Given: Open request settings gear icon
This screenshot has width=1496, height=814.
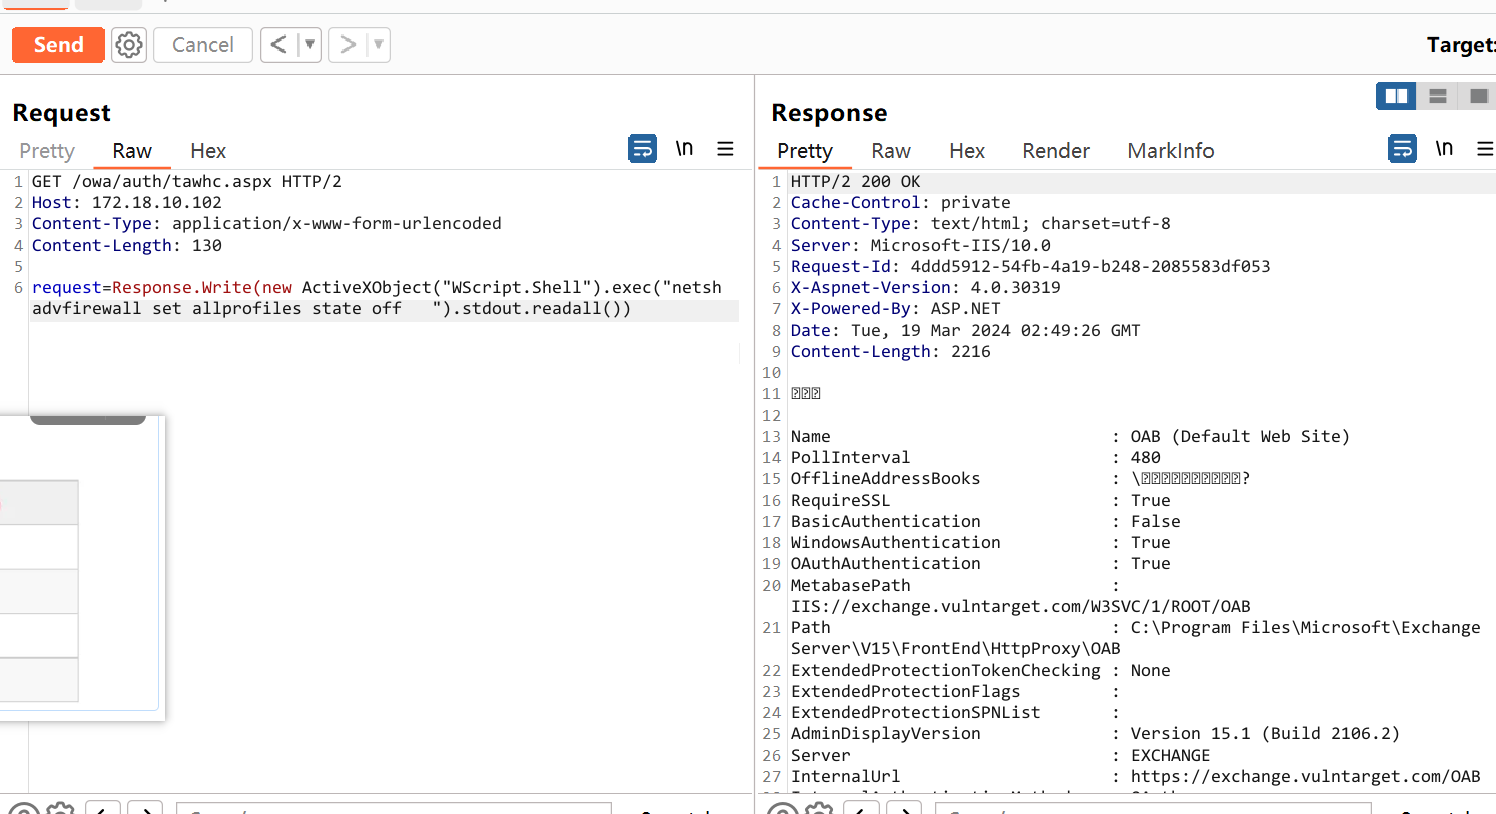Looking at the screenshot, I should point(129,45).
